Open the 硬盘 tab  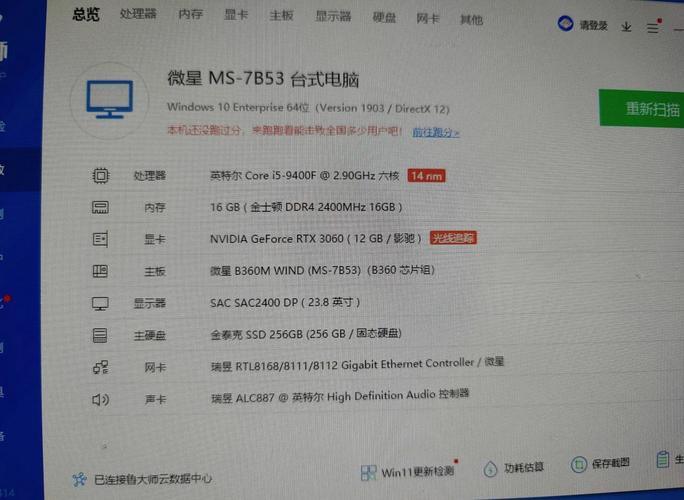[x=384, y=17]
